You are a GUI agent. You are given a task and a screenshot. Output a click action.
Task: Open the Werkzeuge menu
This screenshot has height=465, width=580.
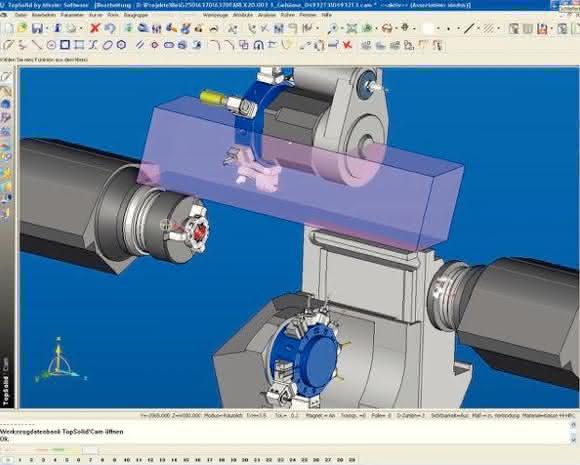[x=215, y=15]
